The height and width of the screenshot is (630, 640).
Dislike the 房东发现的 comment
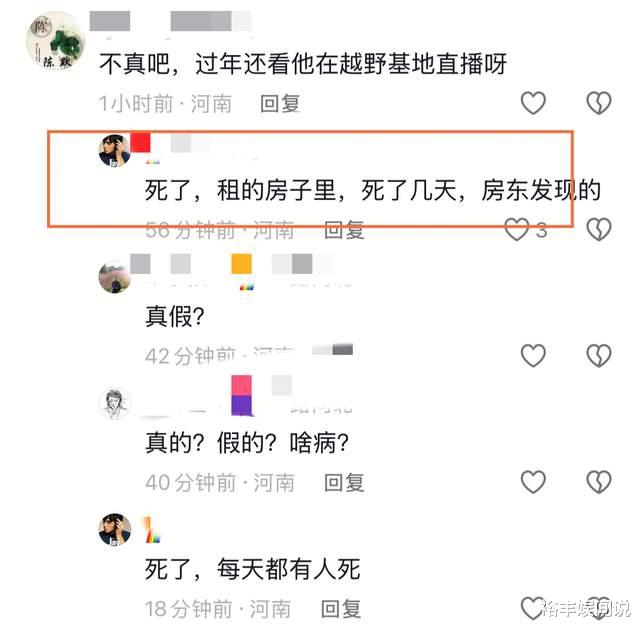point(599,229)
